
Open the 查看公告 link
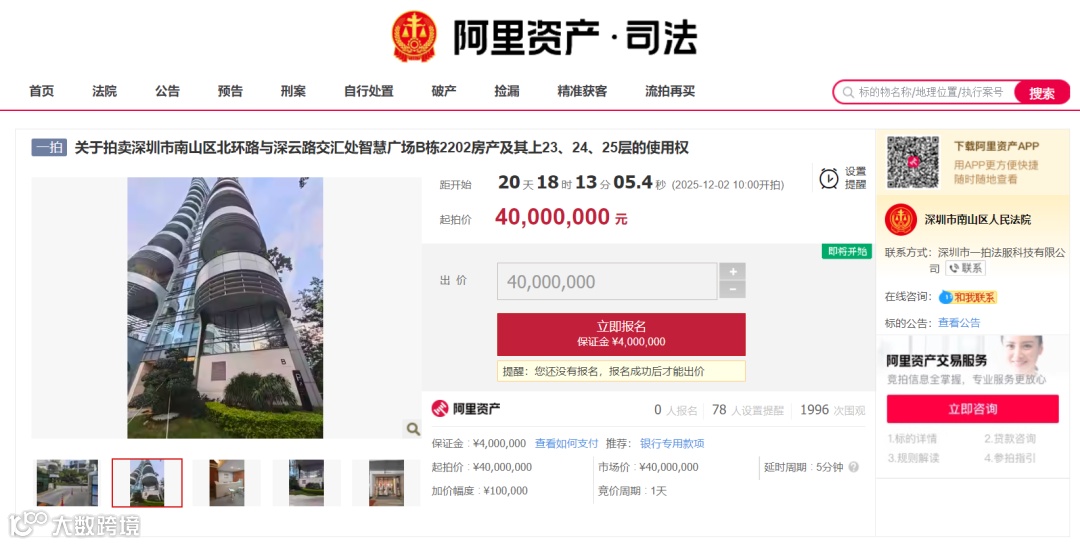[959, 322]
